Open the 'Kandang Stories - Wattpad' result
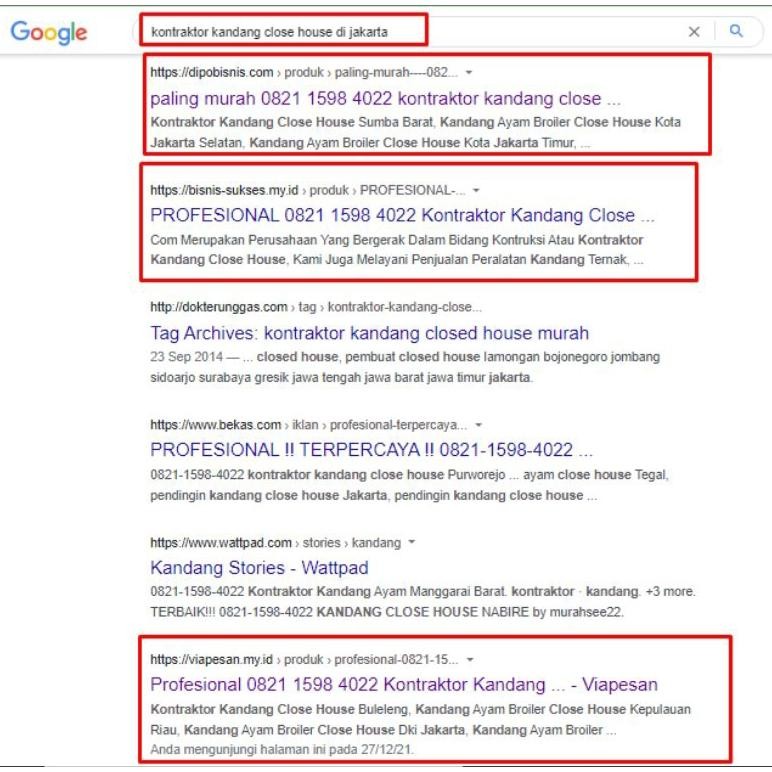This screenshot has width=772, height=772. click(x=259, y=568)
